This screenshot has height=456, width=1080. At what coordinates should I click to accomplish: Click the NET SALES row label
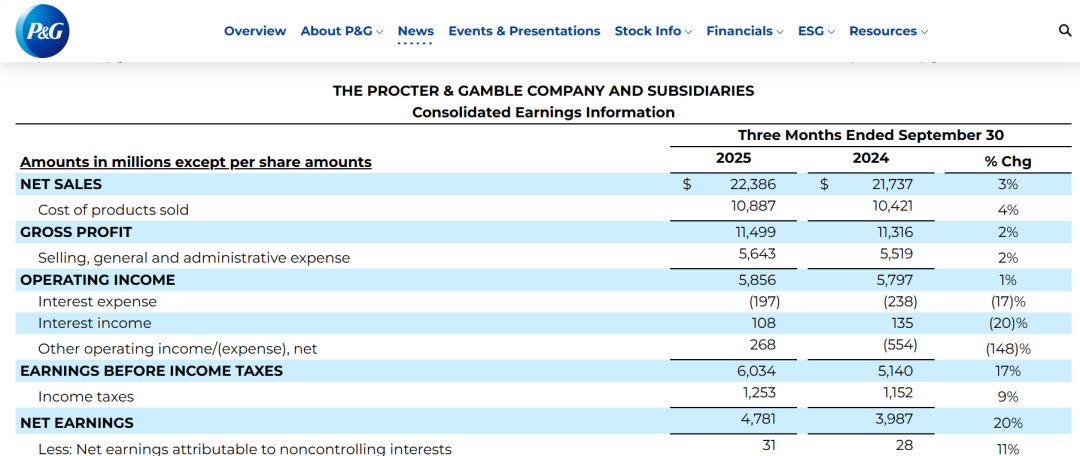(61, 184)
